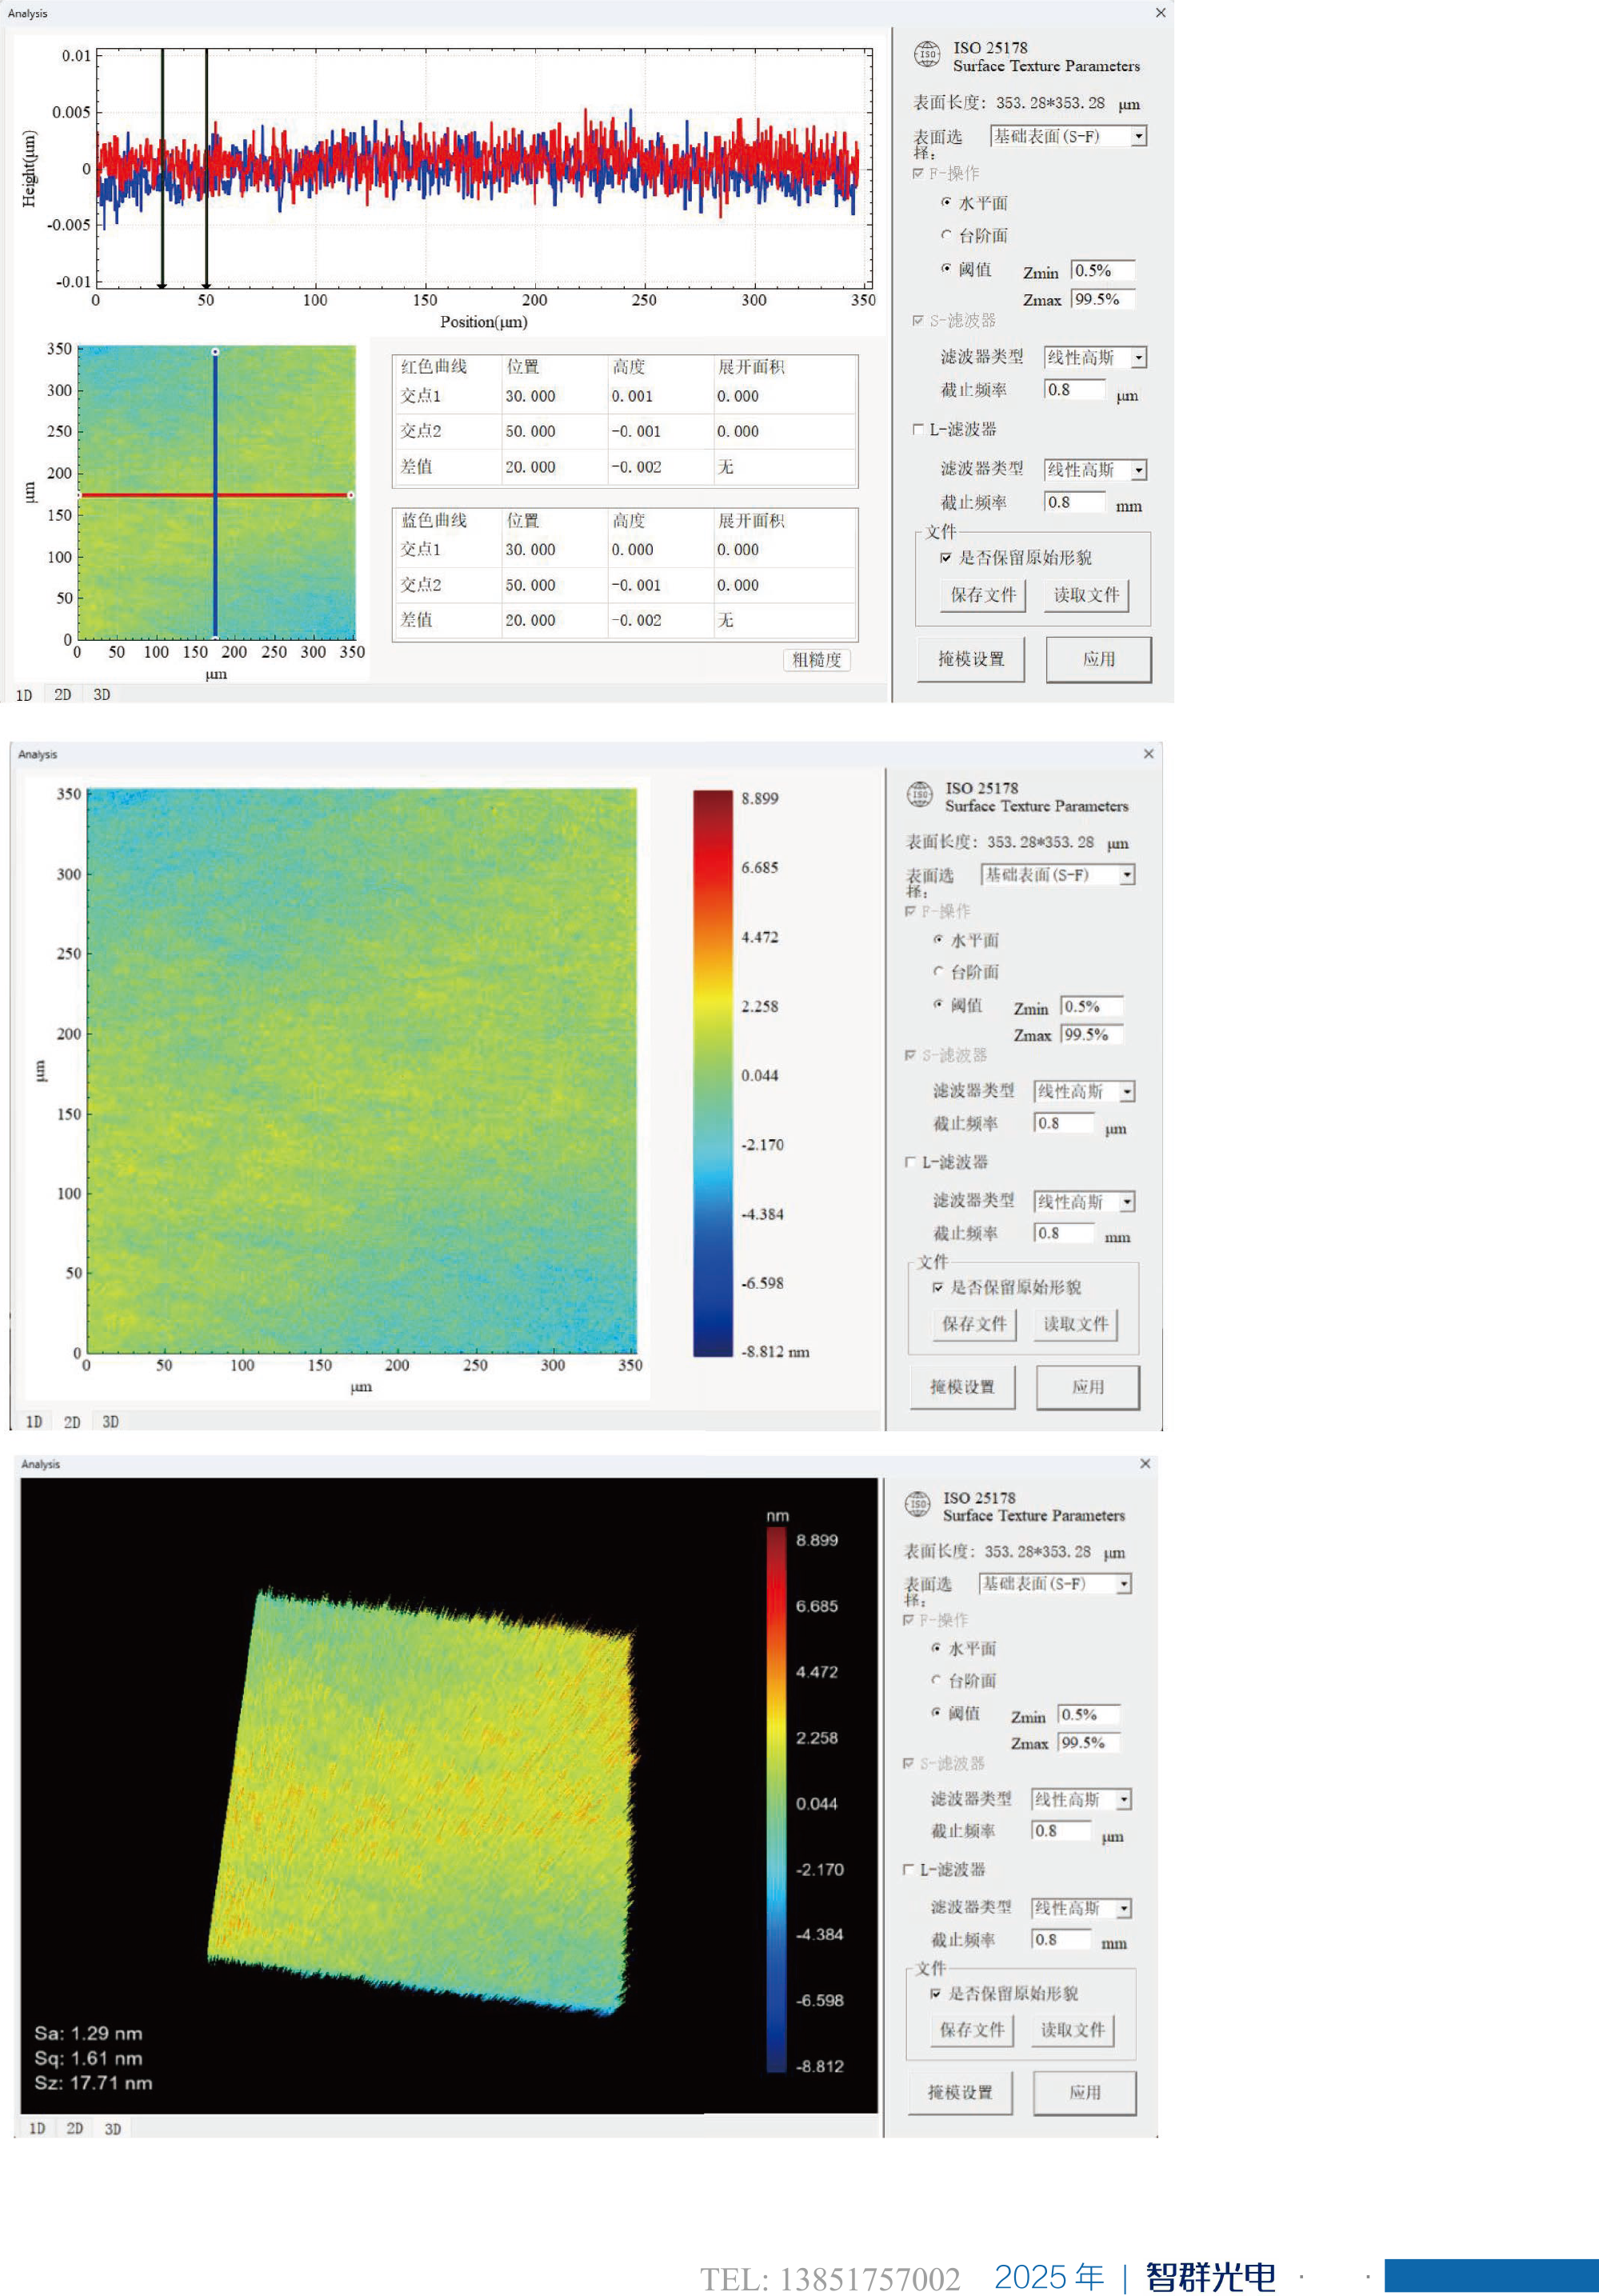Switch to the 1D tab under the 2D height map
This screenshot has width=1599, height=2296.
click(34, 1421)
